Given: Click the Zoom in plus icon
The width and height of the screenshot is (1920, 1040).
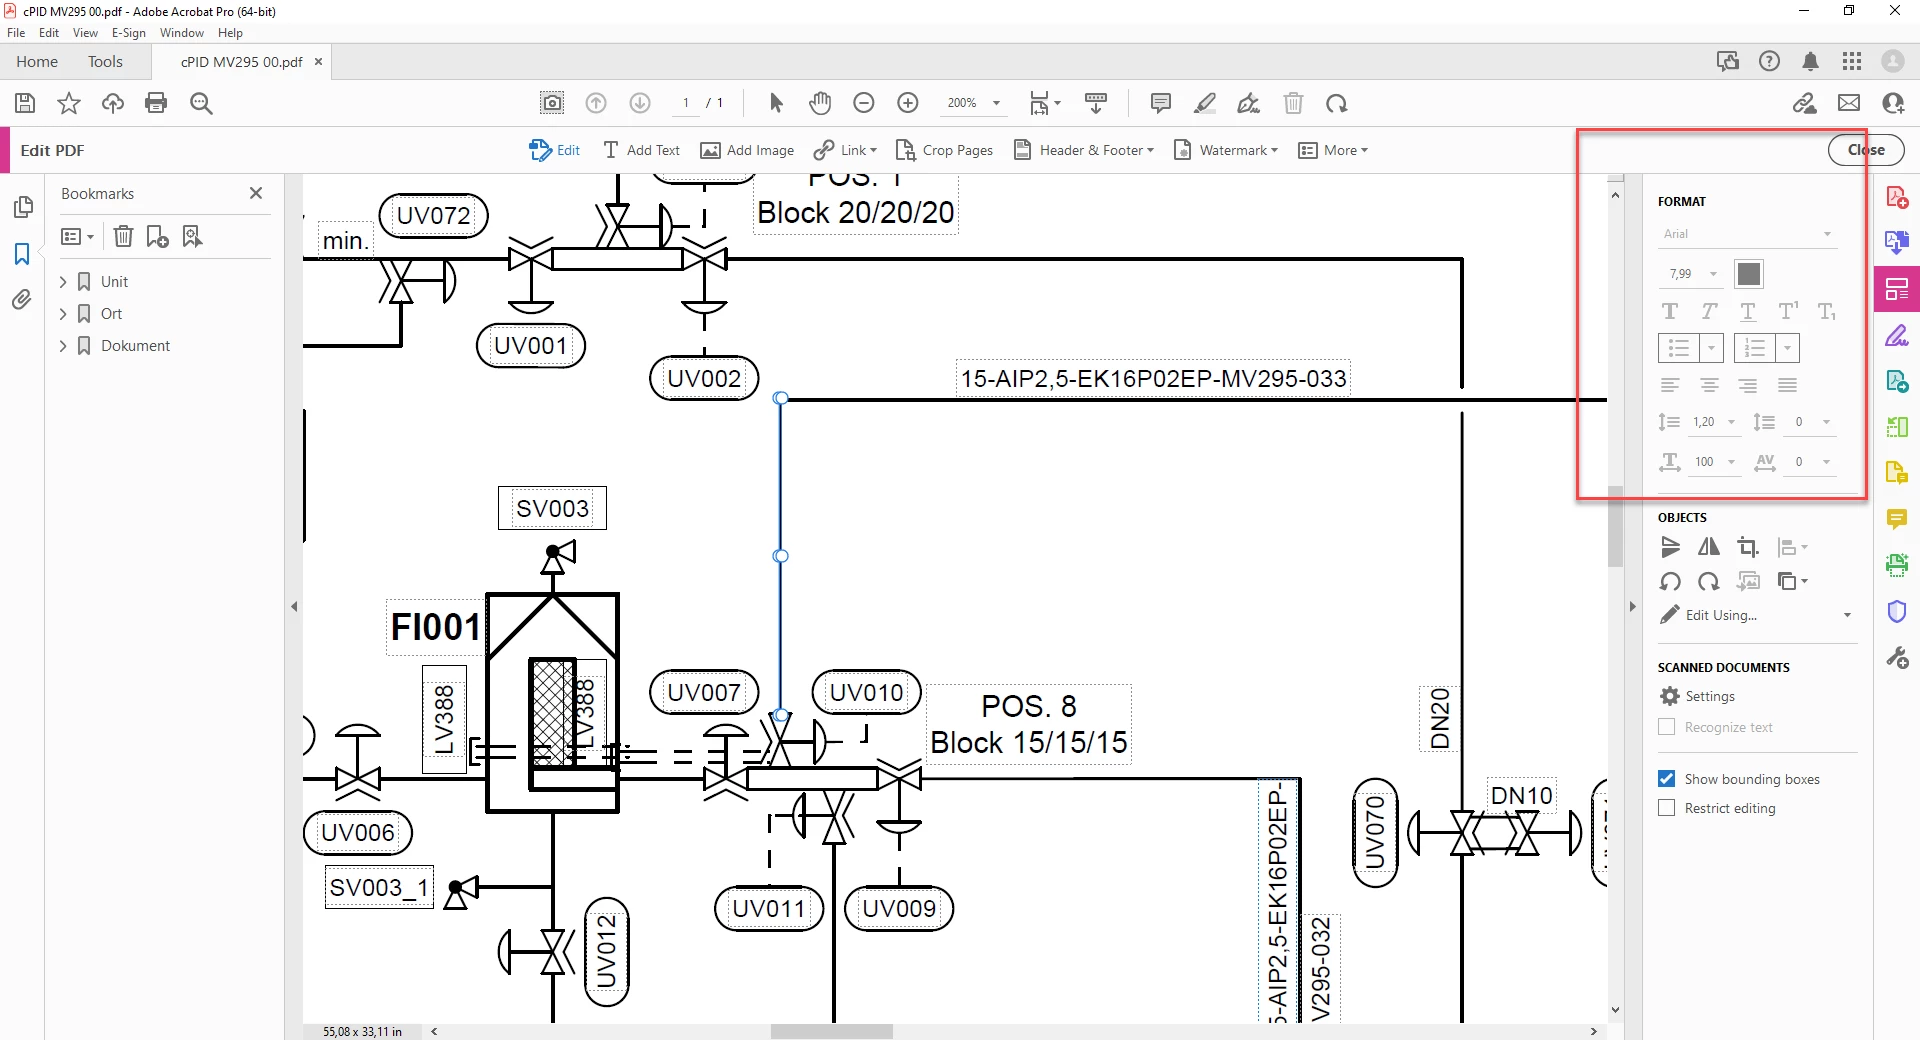Looking at the screenshot, I should (908, 103).
